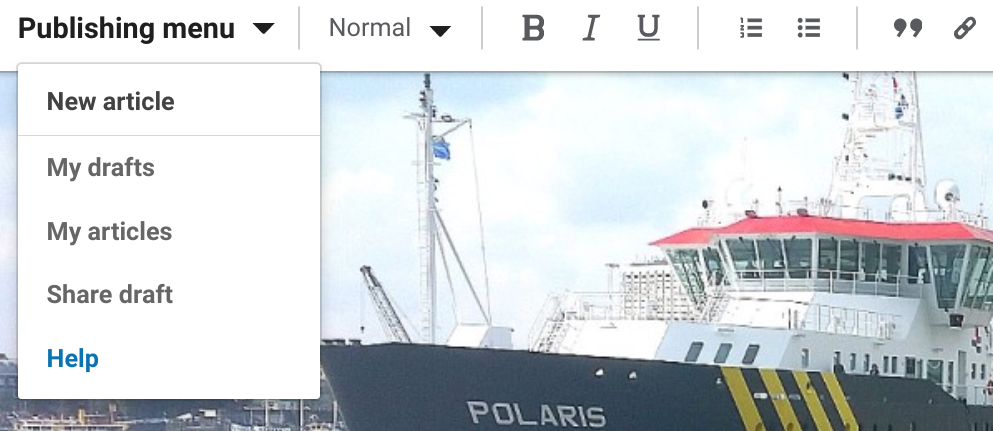Click the arrow beside Normal style
Screen dimensions: 993x431
coord(440,30)
